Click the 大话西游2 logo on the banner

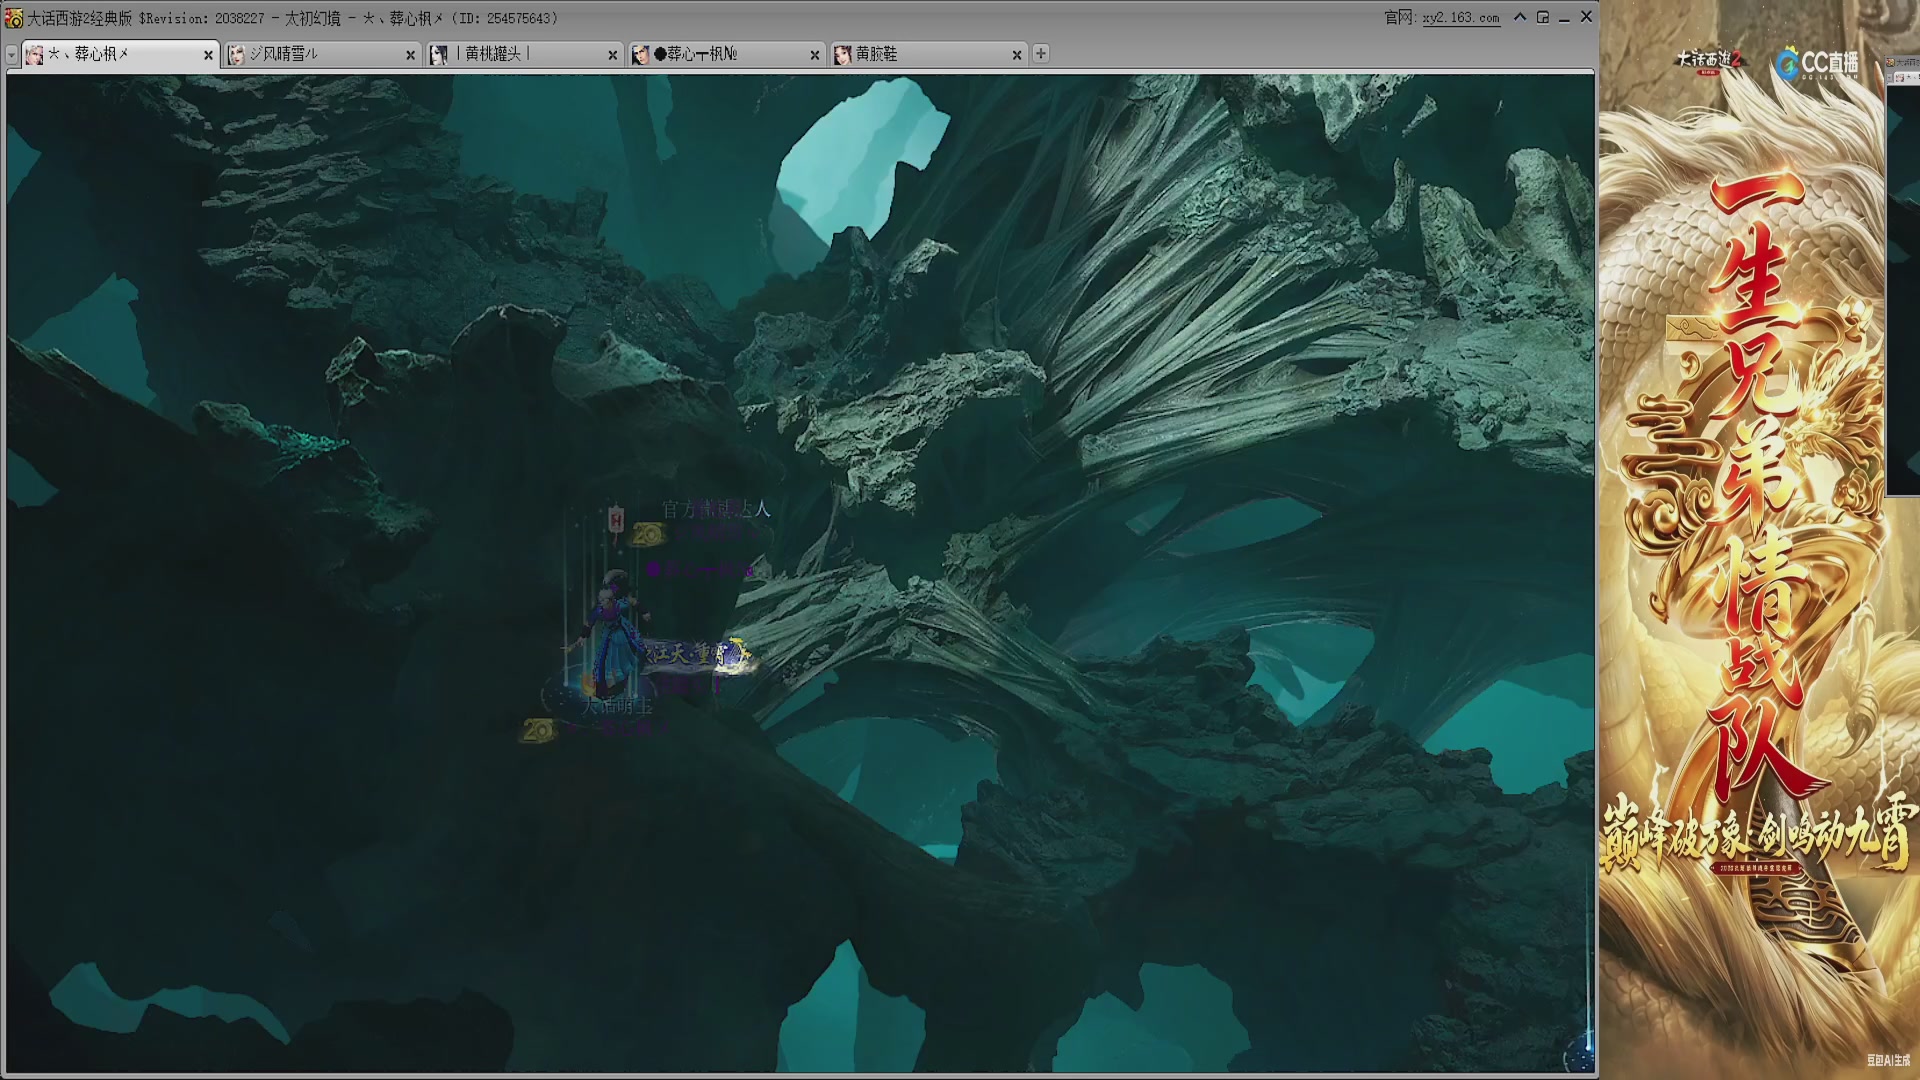click(x=1708, y=60)
